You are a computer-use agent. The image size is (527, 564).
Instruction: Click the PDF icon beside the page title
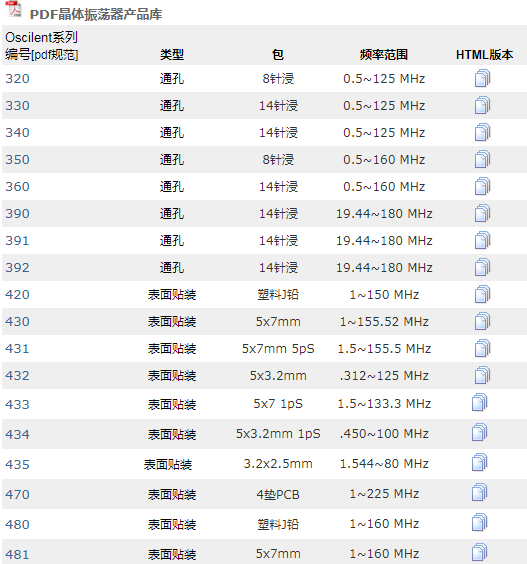[x=14, y=9]
